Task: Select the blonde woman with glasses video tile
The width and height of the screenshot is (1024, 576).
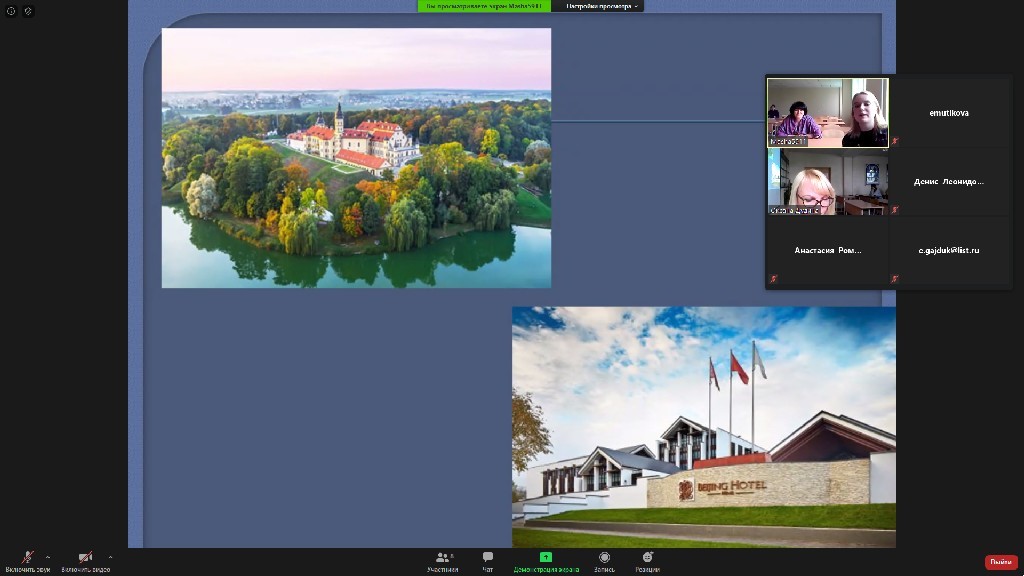Action: point(827,182)
